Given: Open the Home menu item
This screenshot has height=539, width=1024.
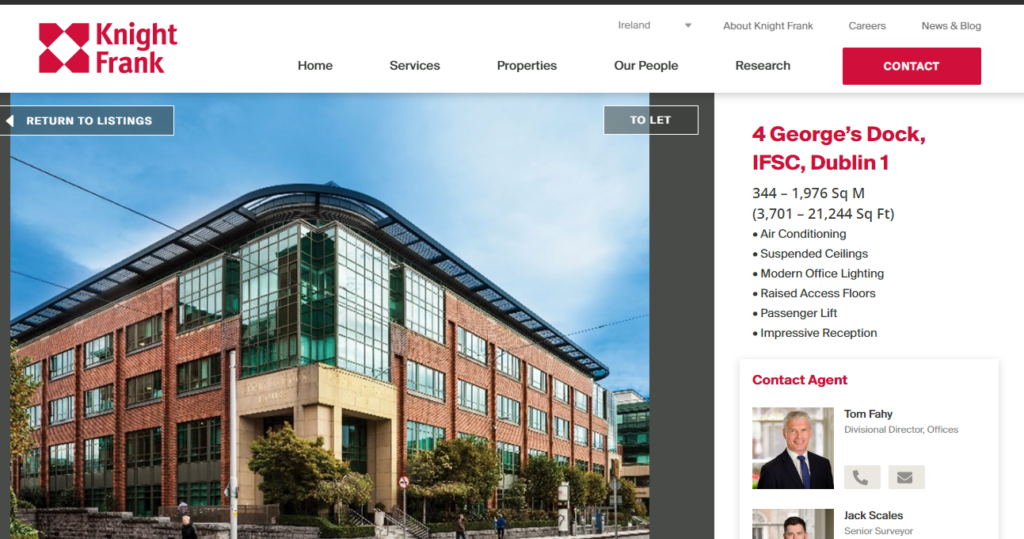Looking at the screenshot, I should tap(315, 65).
